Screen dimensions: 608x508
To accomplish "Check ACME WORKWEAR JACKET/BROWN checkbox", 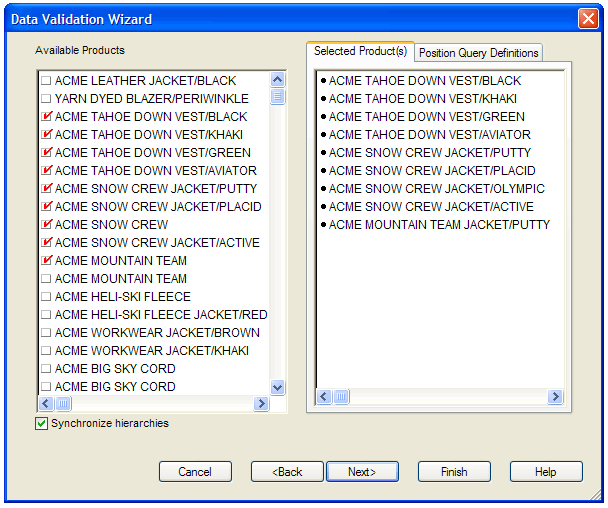I will tap(46, 332).
